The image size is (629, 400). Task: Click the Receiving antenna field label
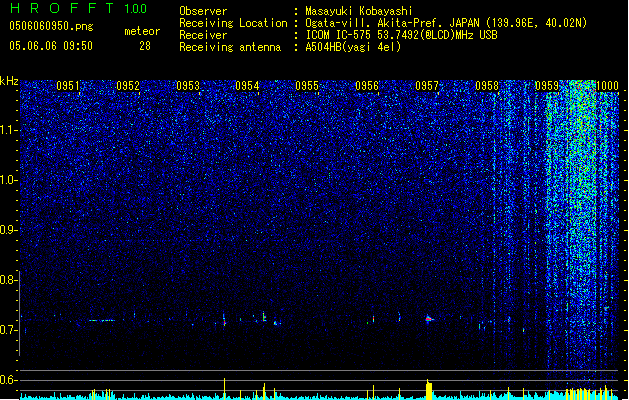pos(230,47)
